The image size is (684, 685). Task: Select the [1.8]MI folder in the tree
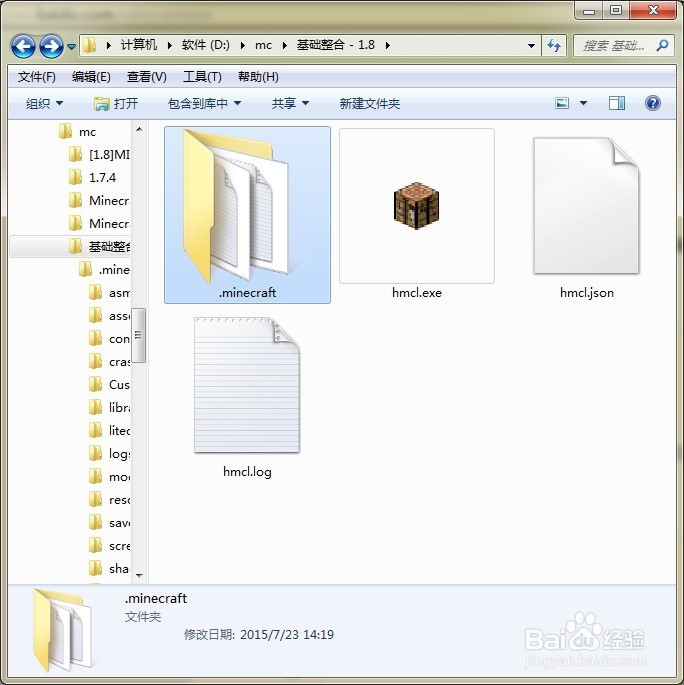[100, 154]
